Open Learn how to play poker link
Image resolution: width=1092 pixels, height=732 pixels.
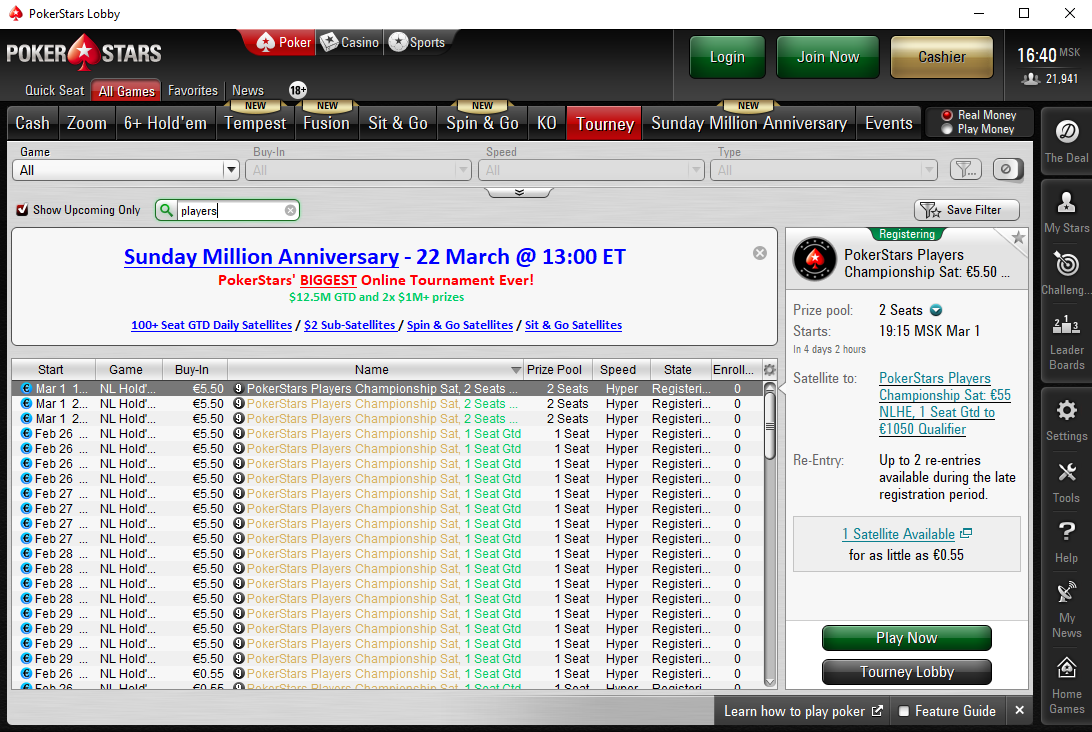click(x=803, y=711)
